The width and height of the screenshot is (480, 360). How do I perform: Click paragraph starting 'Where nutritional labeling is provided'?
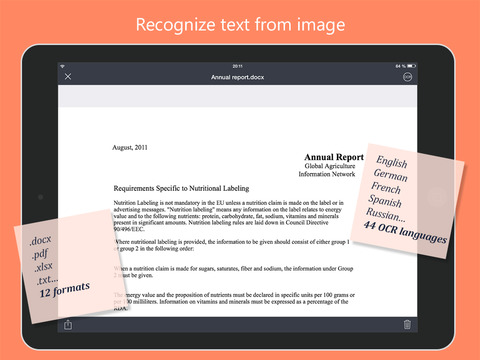coord(232,245)
